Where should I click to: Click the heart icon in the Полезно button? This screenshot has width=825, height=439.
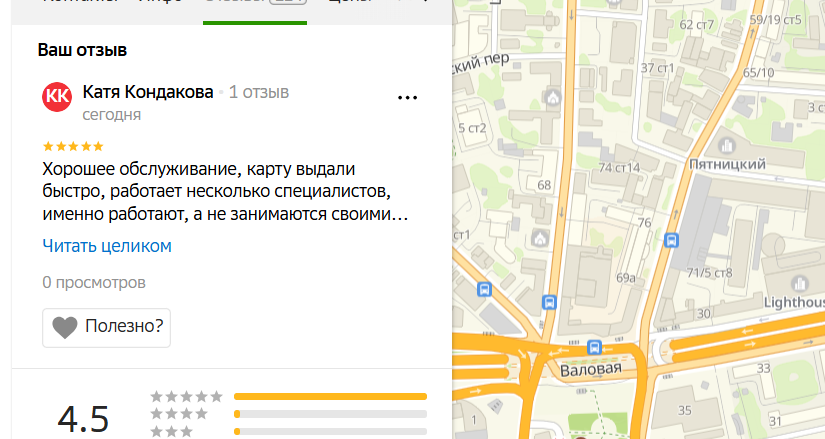pyautogui.click(x=65, y=327)
